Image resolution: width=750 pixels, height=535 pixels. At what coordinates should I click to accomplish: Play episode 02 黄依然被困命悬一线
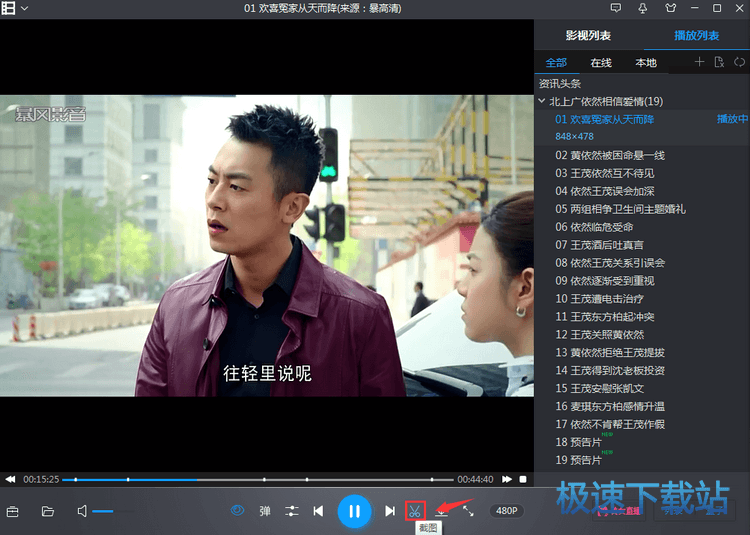tap(610, 155)
